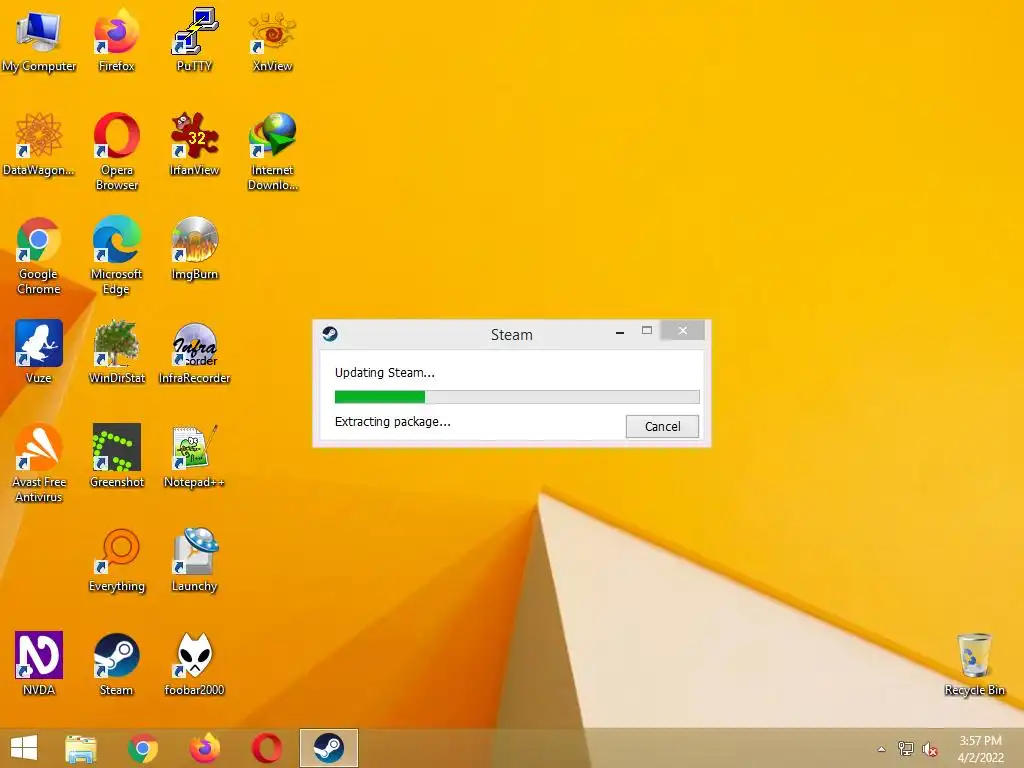Click the muted volume tray icon
Image resolution: width=1024 pixels, height=768 pixels.
tap(930, 749)
